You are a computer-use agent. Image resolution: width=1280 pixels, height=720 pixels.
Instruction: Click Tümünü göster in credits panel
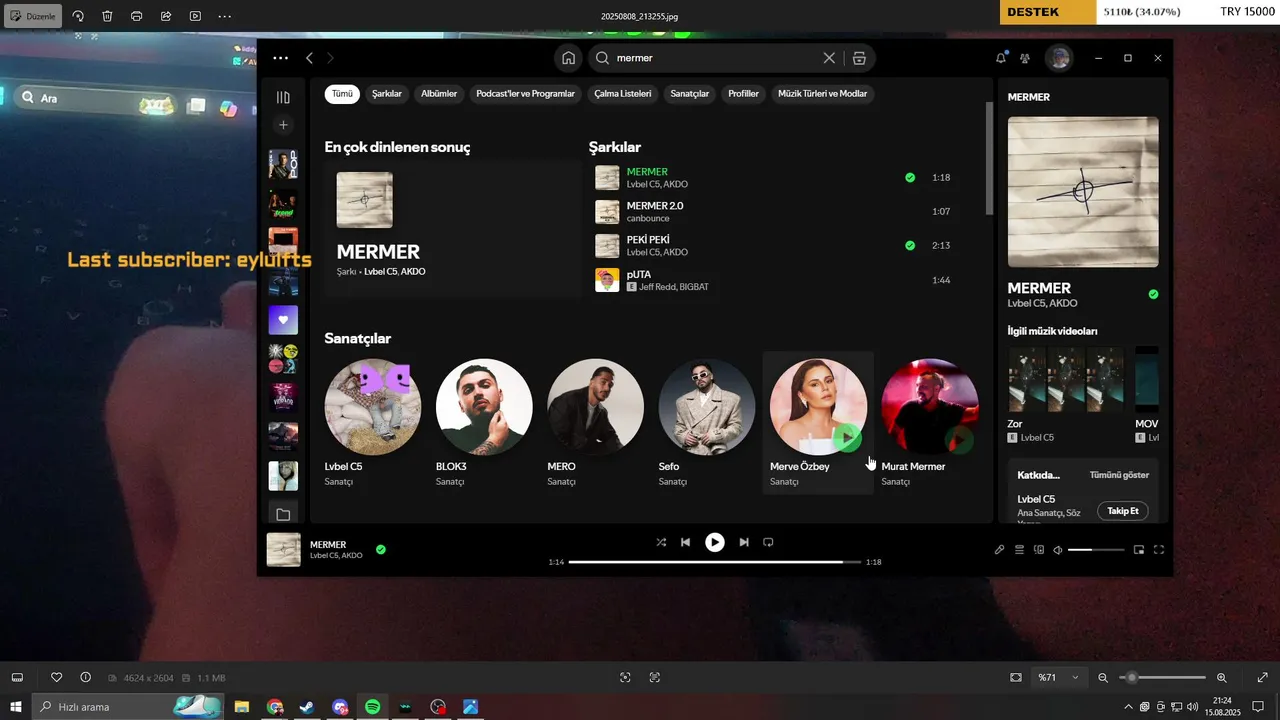(x=1119, y=475)
